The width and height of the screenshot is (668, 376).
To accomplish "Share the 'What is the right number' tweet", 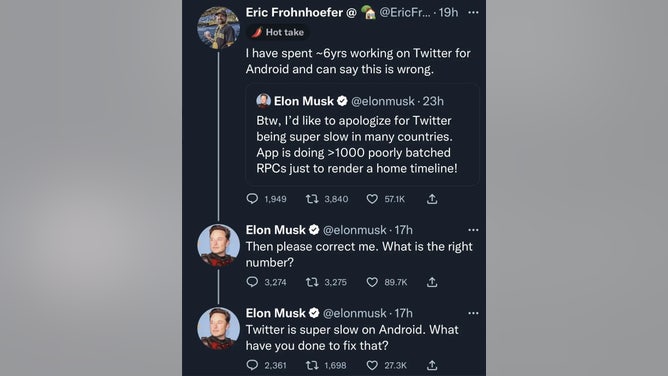I will click(x=432, y=282).
